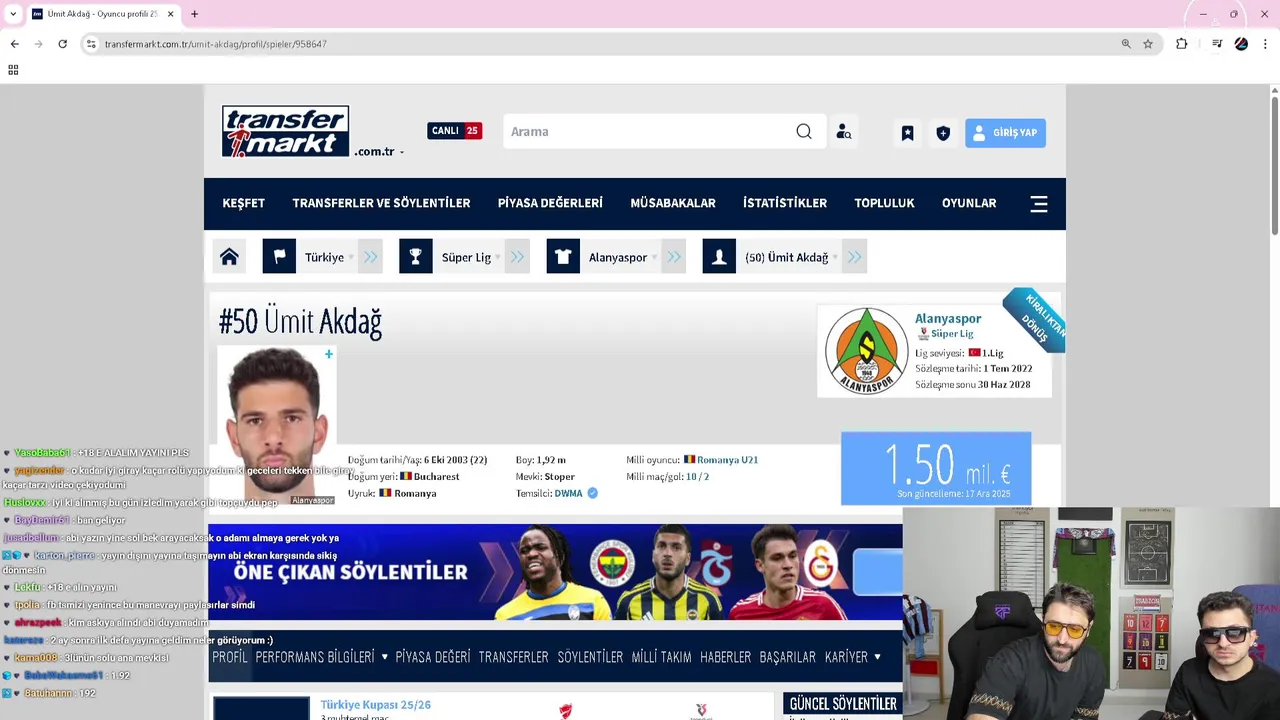Click the bookmark watchlist icon
Image resolution: width=1280 pixels, height=720 pixels.
(907, 133)
